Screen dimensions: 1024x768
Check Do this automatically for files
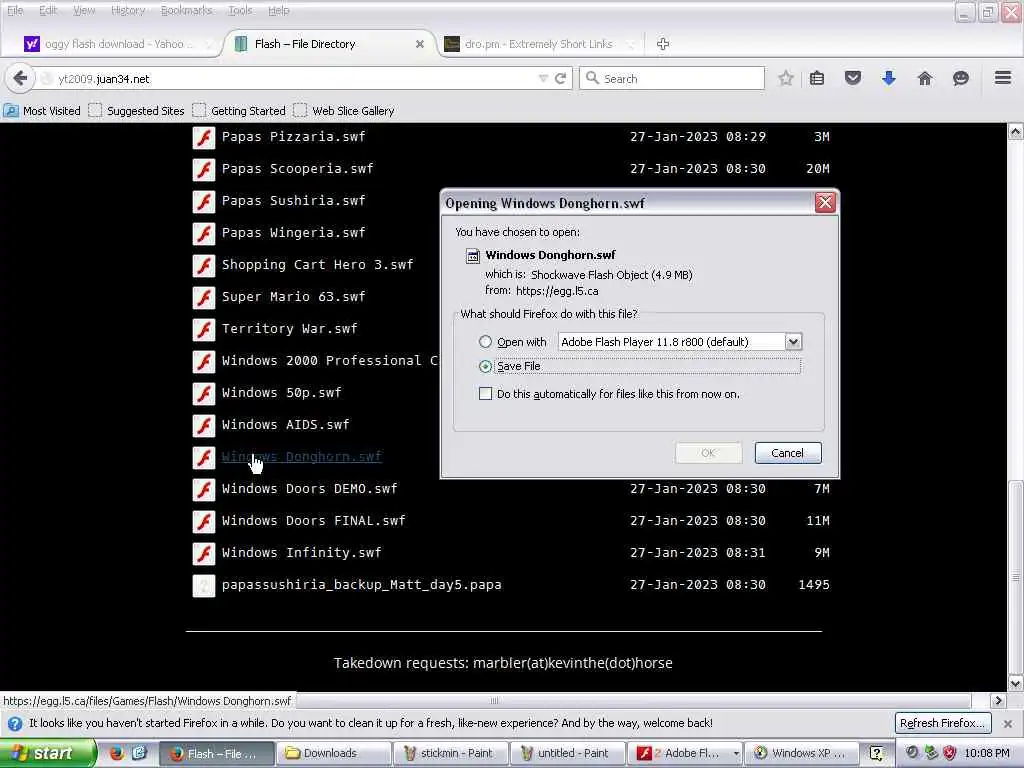[x=485, y=394]
